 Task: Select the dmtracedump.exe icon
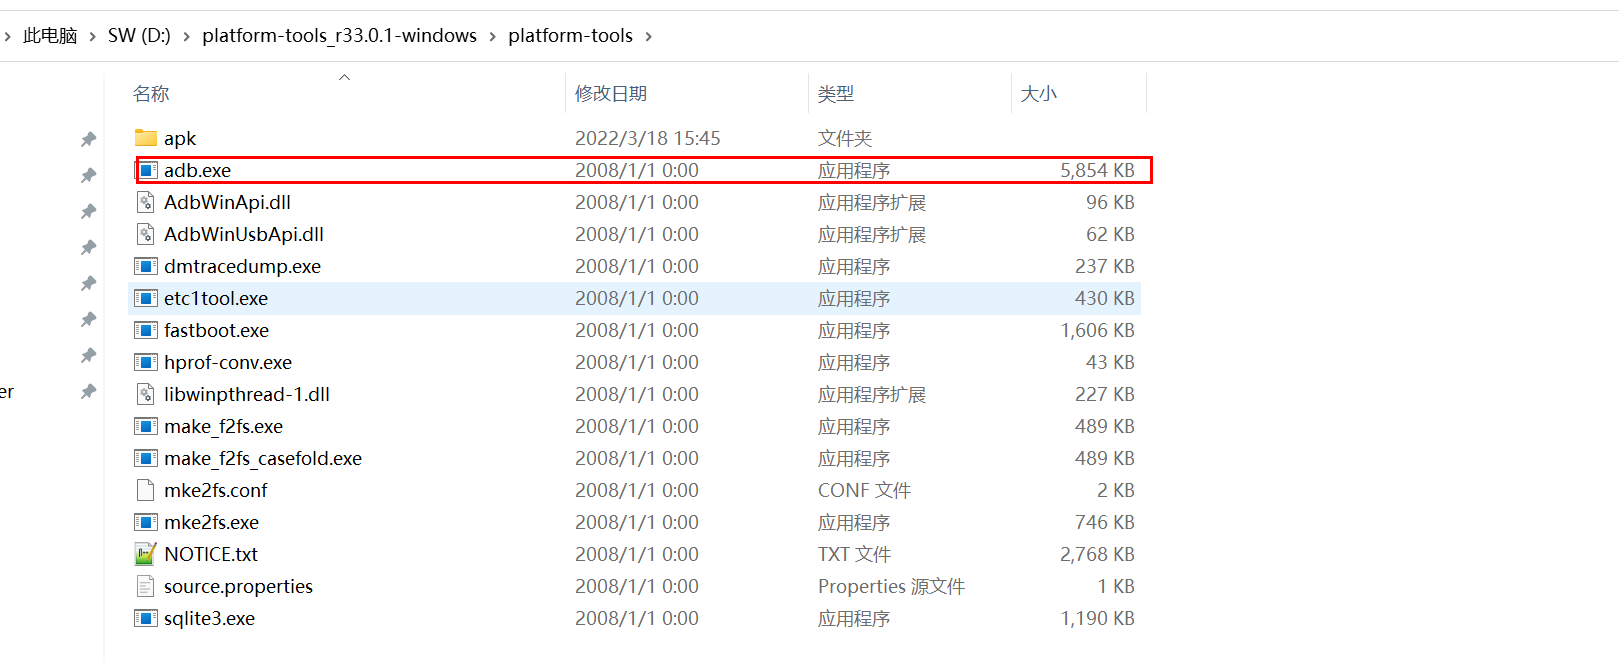pos(146,266)
